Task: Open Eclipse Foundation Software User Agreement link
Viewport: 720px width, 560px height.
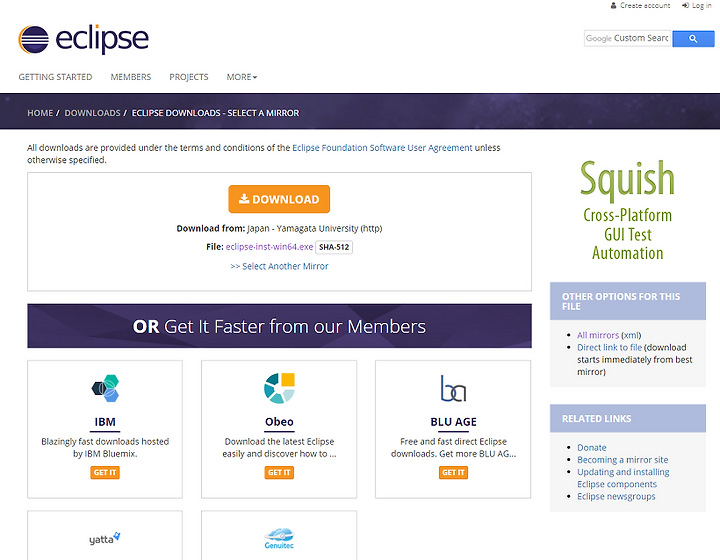Action: (382, 148)
